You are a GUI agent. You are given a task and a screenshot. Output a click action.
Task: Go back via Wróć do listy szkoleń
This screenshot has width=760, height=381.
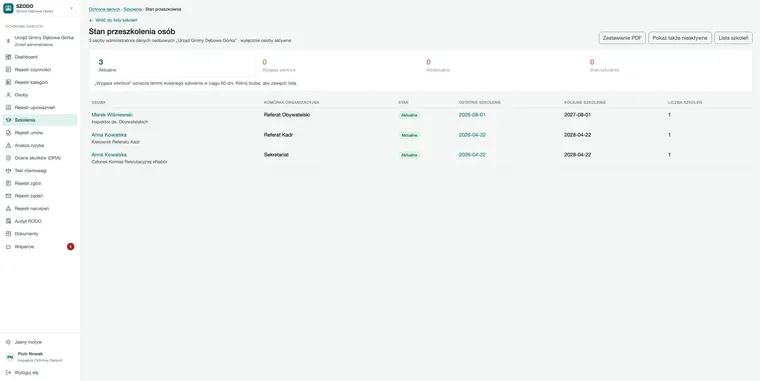coord(113,20)
